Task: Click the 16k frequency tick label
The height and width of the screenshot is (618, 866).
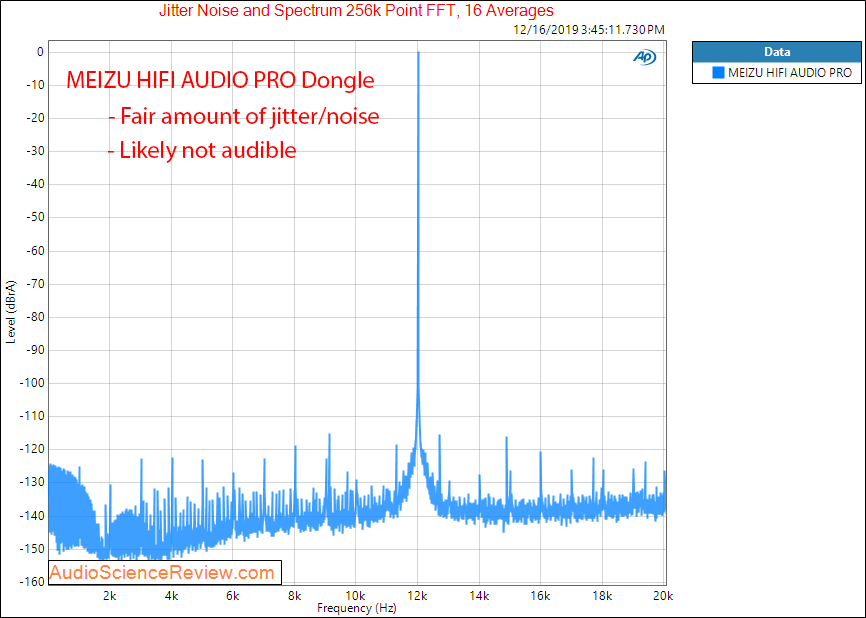Action: pos(540,596)
